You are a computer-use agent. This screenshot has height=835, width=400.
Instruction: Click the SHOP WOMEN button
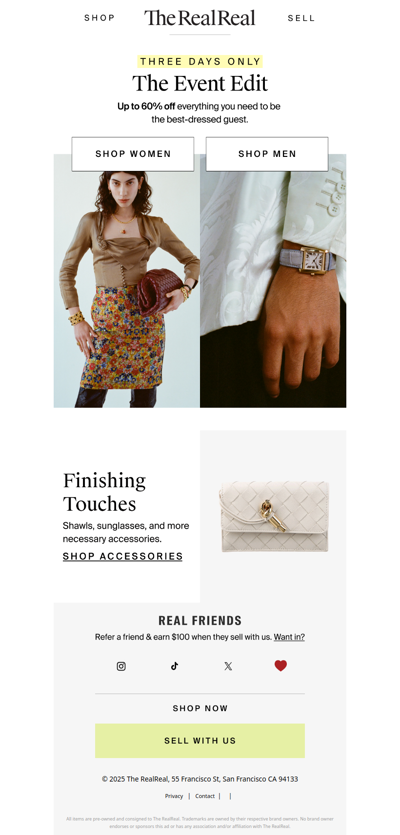click(133, 154)
